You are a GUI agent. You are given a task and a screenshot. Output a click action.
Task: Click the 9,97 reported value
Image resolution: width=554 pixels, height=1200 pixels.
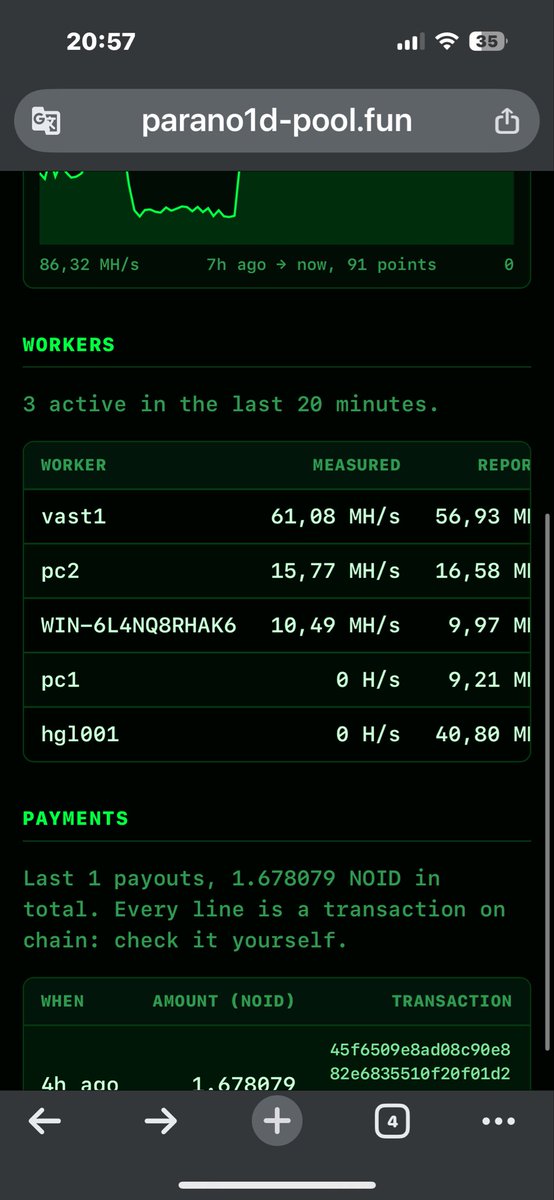coord(490,625)
